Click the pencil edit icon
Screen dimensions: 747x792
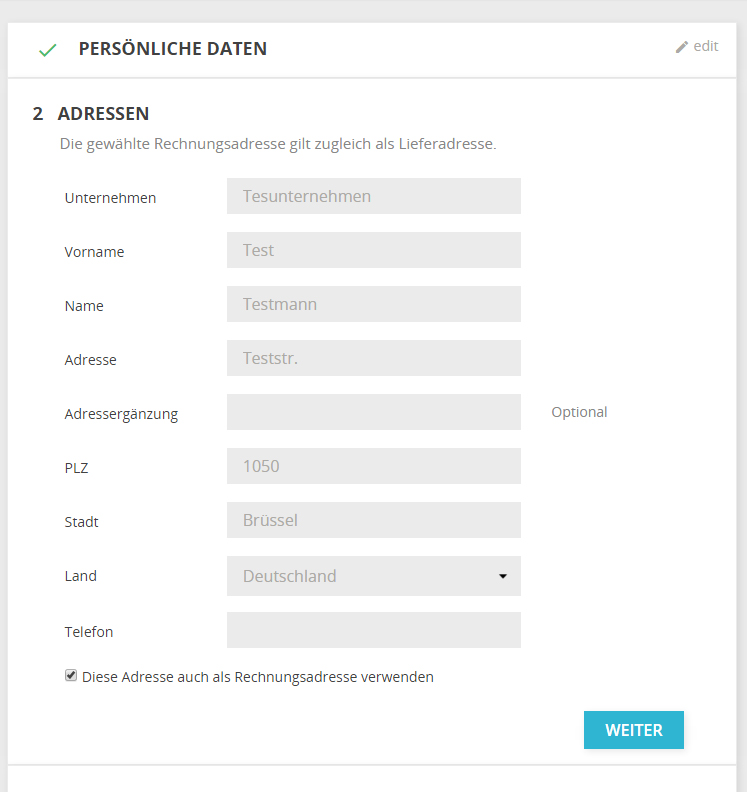682,47
